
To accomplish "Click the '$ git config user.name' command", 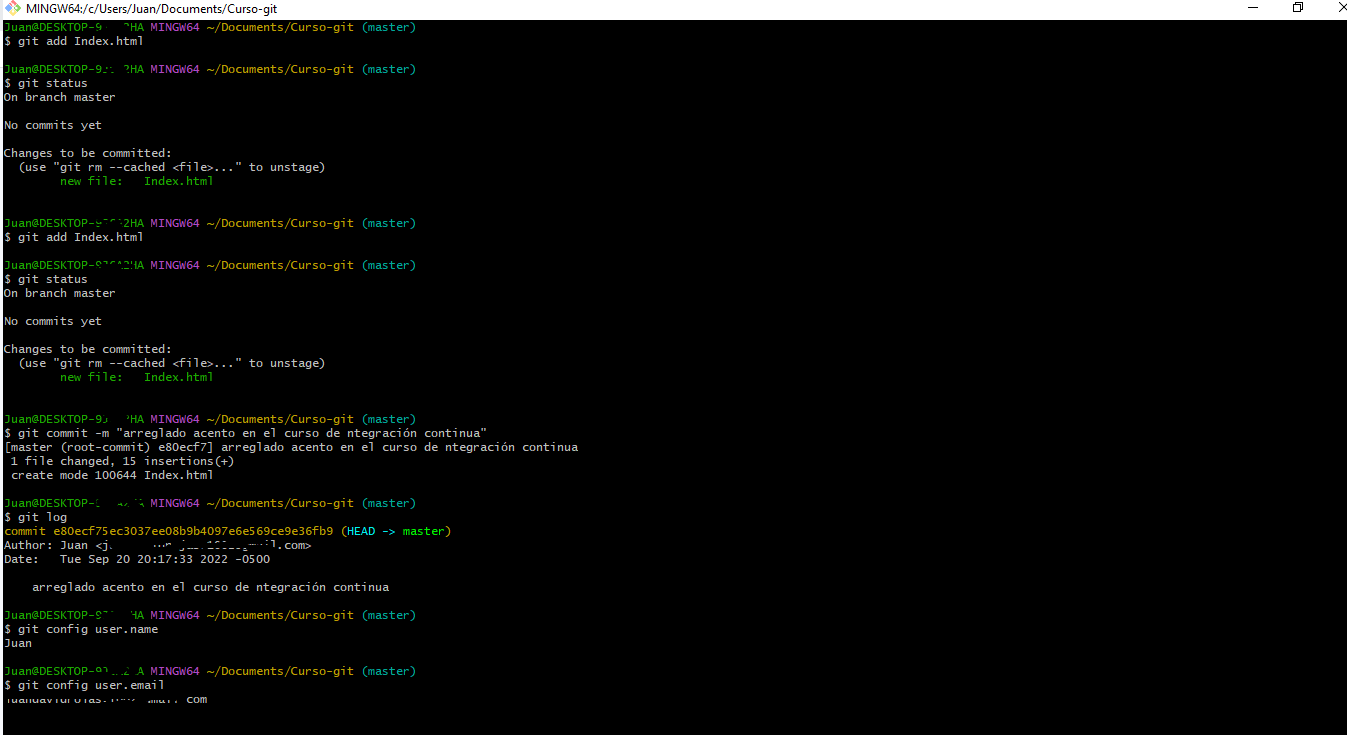I will pos(81,629).
